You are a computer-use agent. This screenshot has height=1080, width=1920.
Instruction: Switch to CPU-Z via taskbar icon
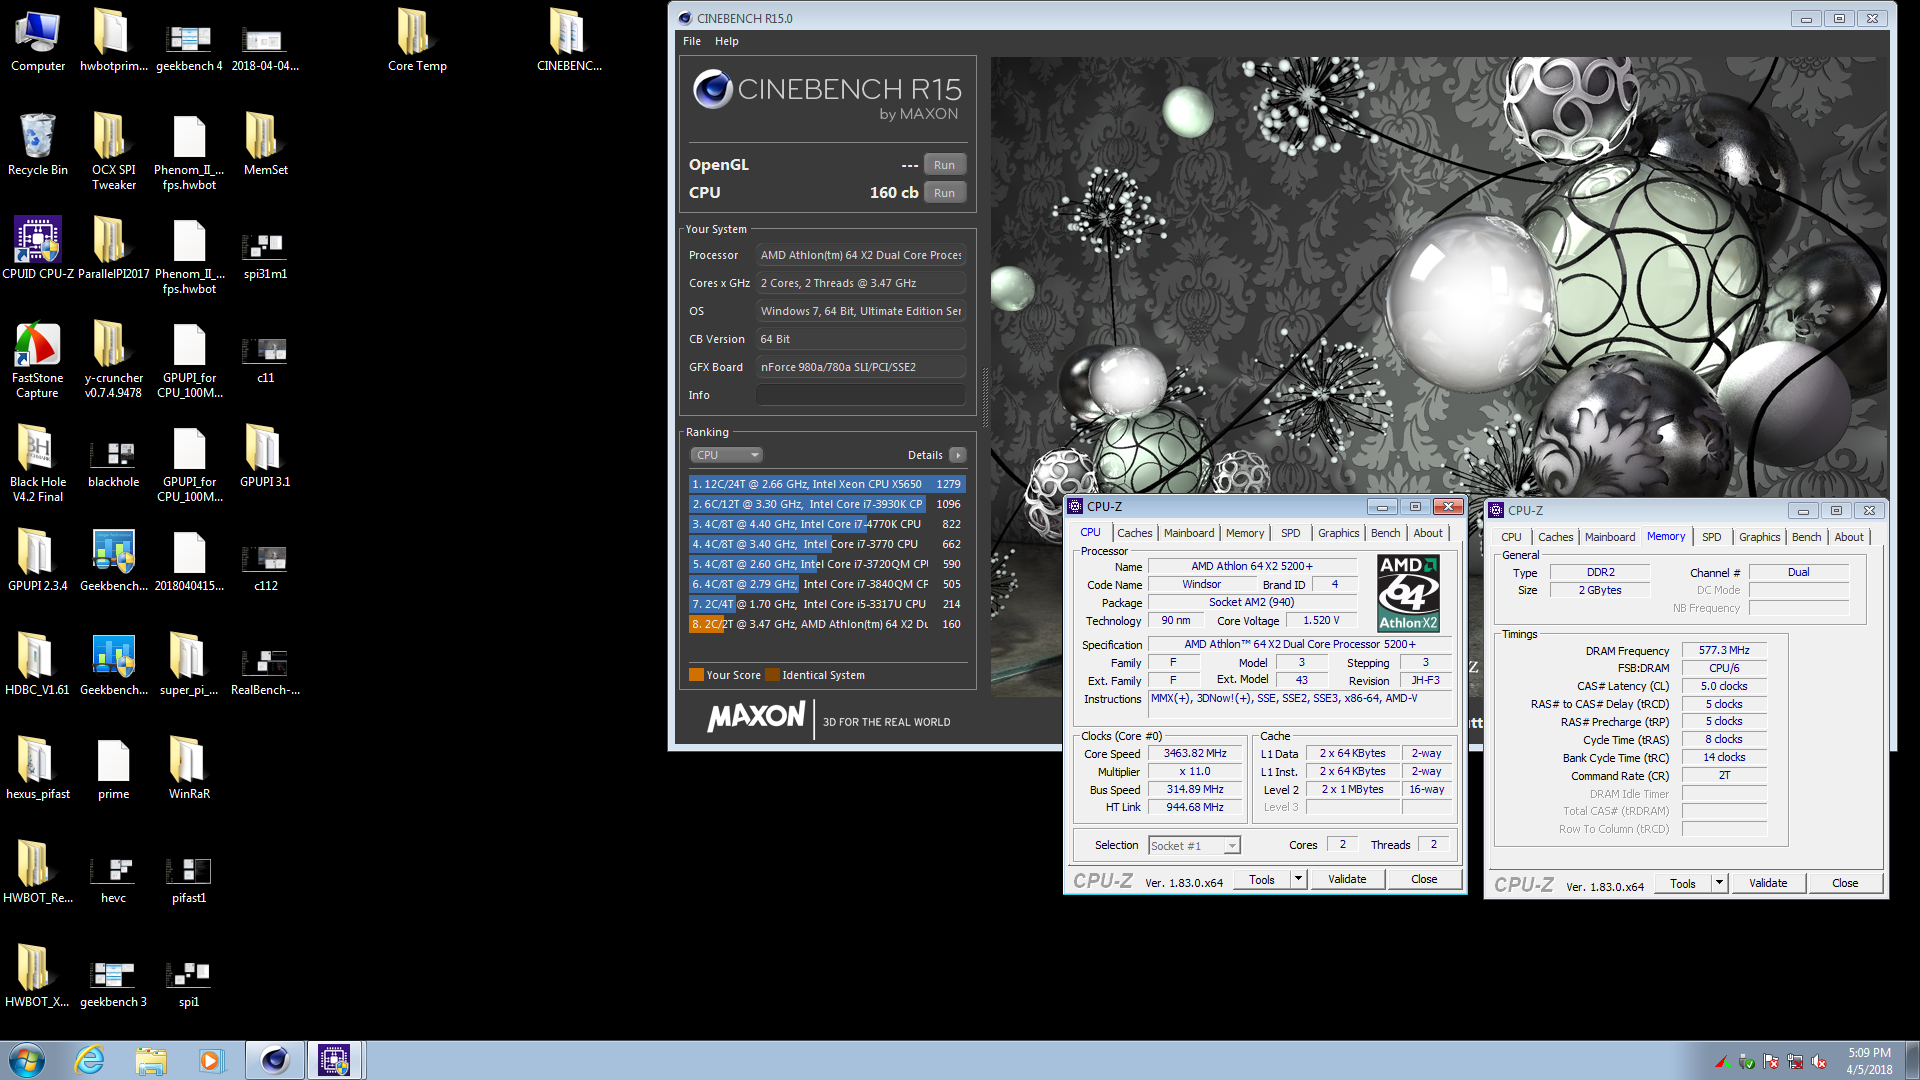(x=335, y=1060)
